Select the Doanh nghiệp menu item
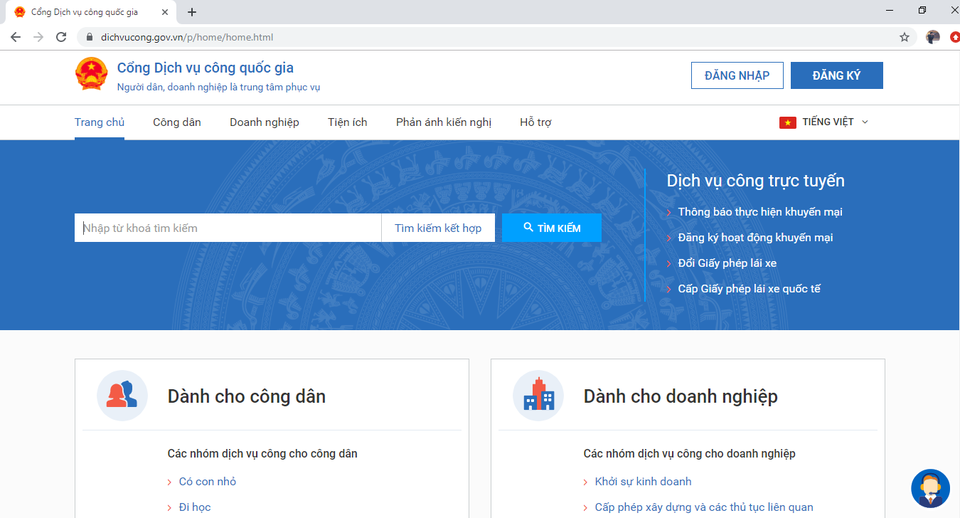This screenshot has height=518, width=960. (x=264, y=122)
